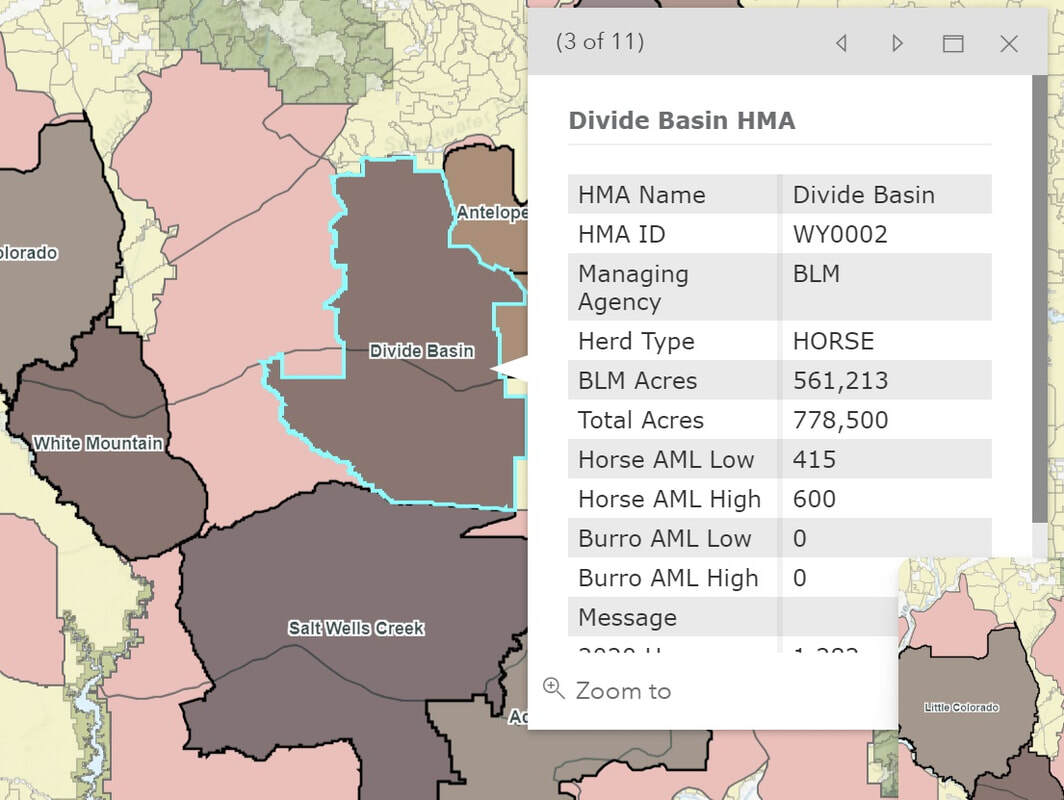Click the Message row in attribute table
The image size is (1064, 800).
pyautogui.click(x=627, y=617)
